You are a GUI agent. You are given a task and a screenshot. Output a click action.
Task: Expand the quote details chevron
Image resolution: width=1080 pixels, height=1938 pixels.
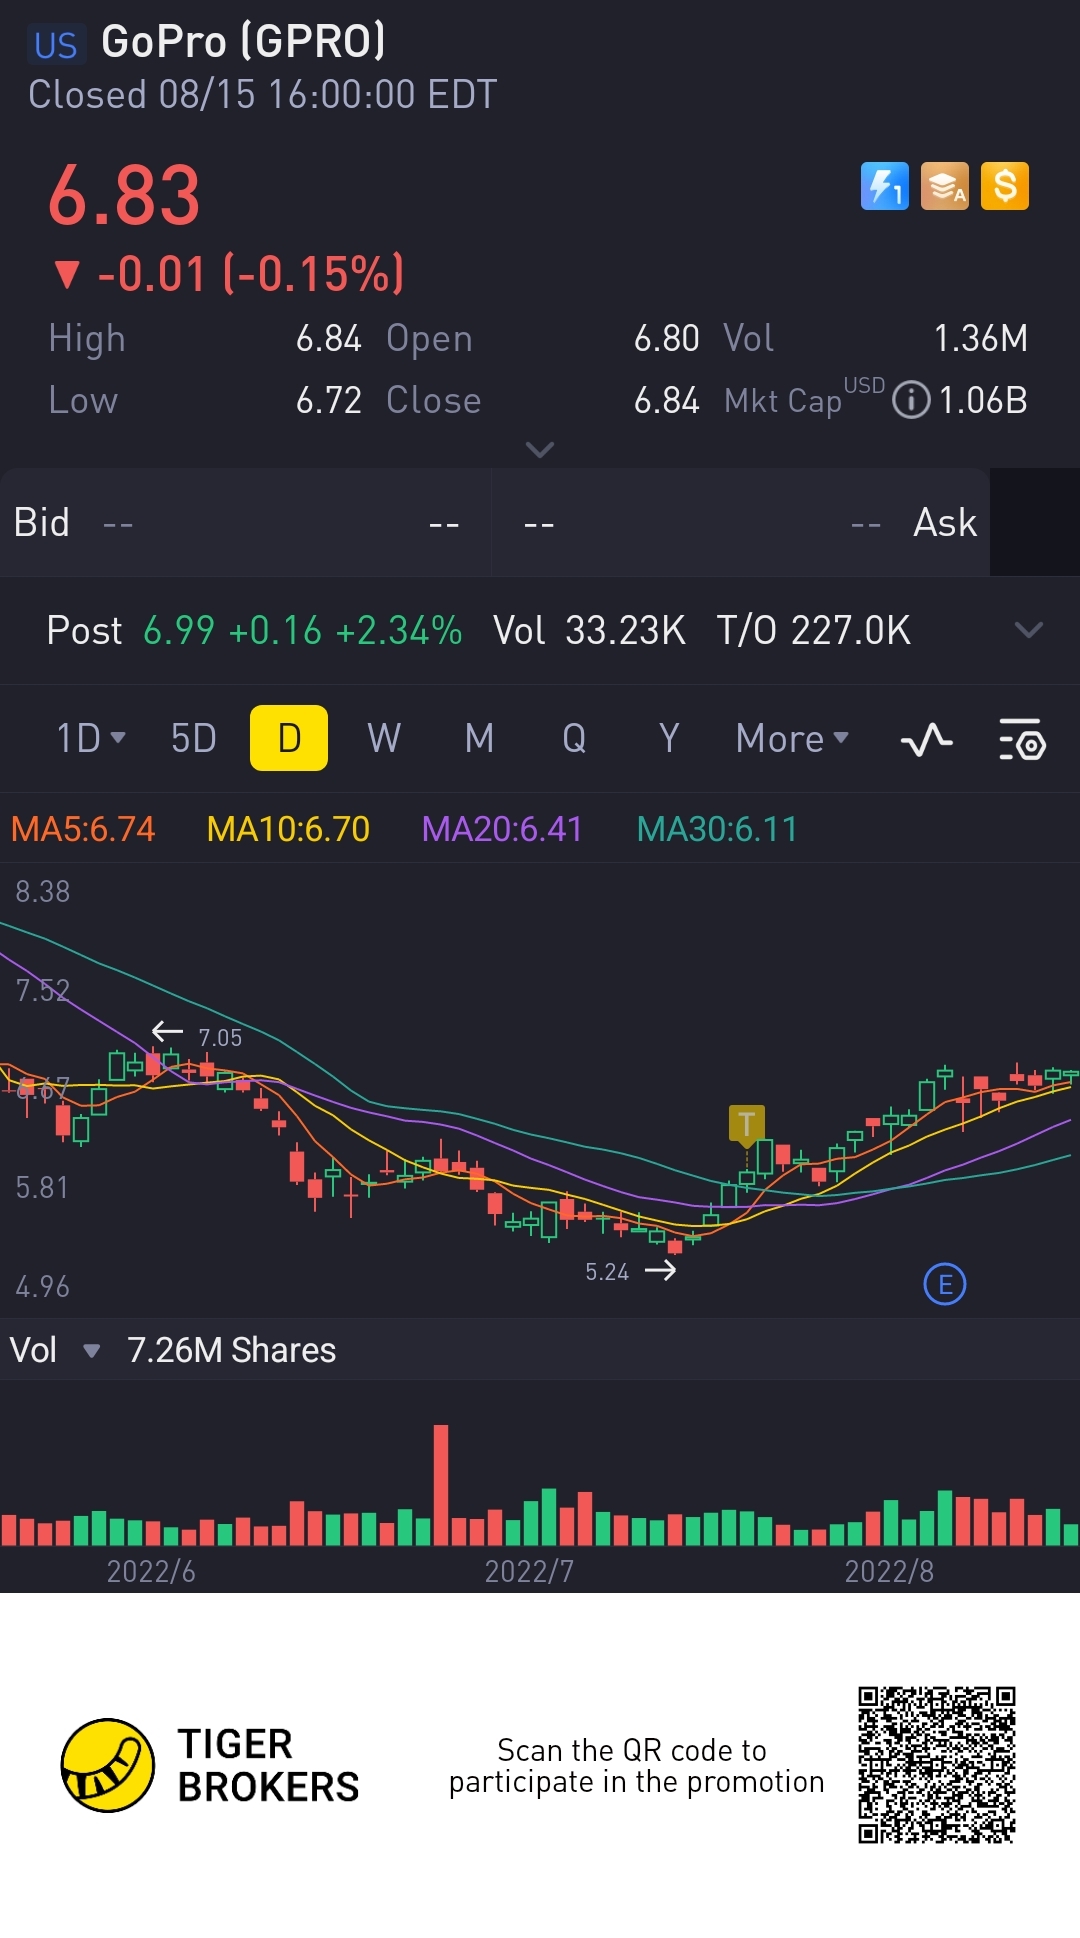tap(540, 450)
